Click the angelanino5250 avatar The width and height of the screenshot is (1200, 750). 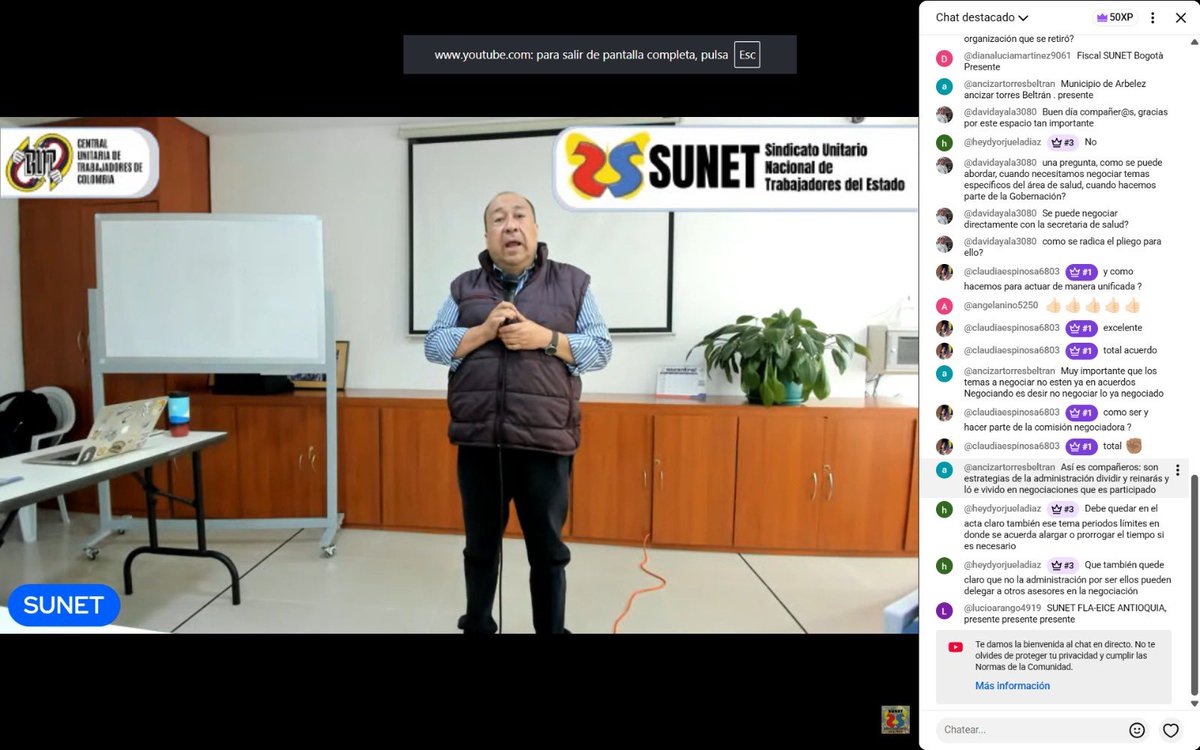tap(944, 306)
